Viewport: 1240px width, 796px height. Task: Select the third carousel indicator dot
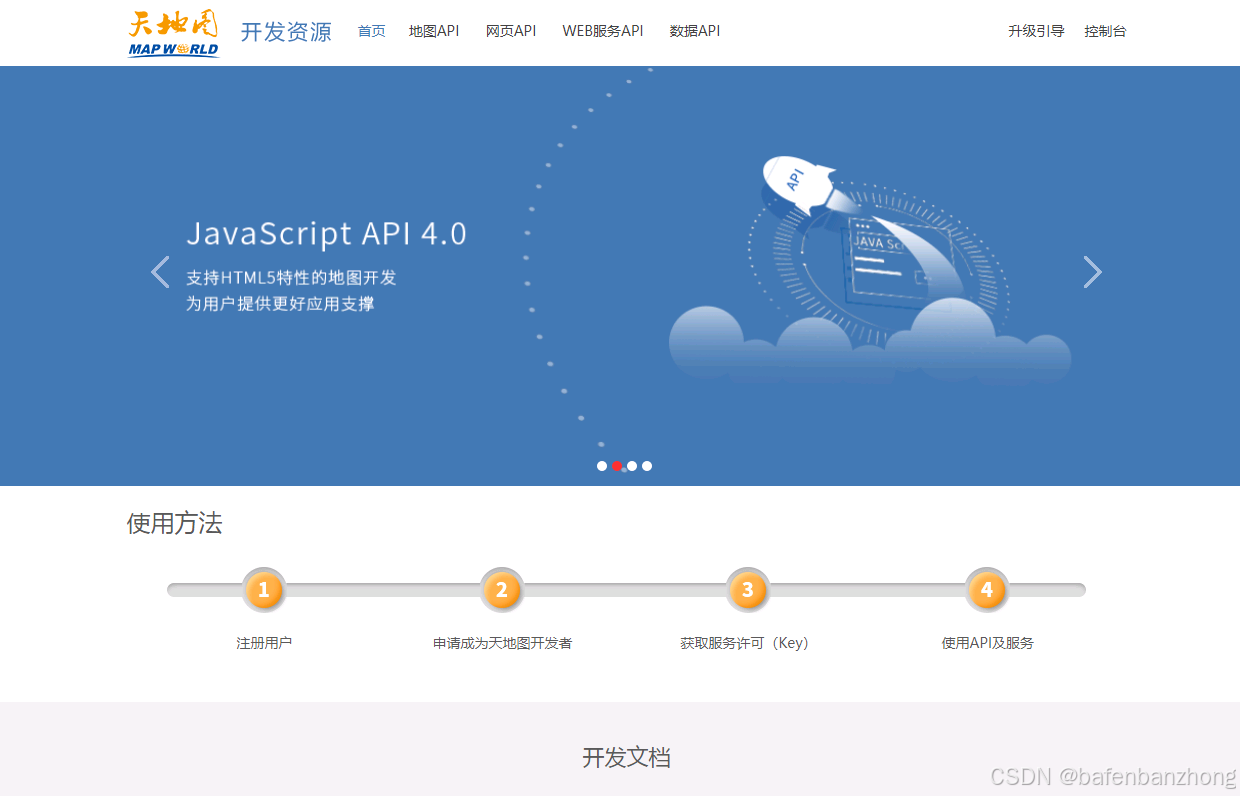tap(632, 466)
